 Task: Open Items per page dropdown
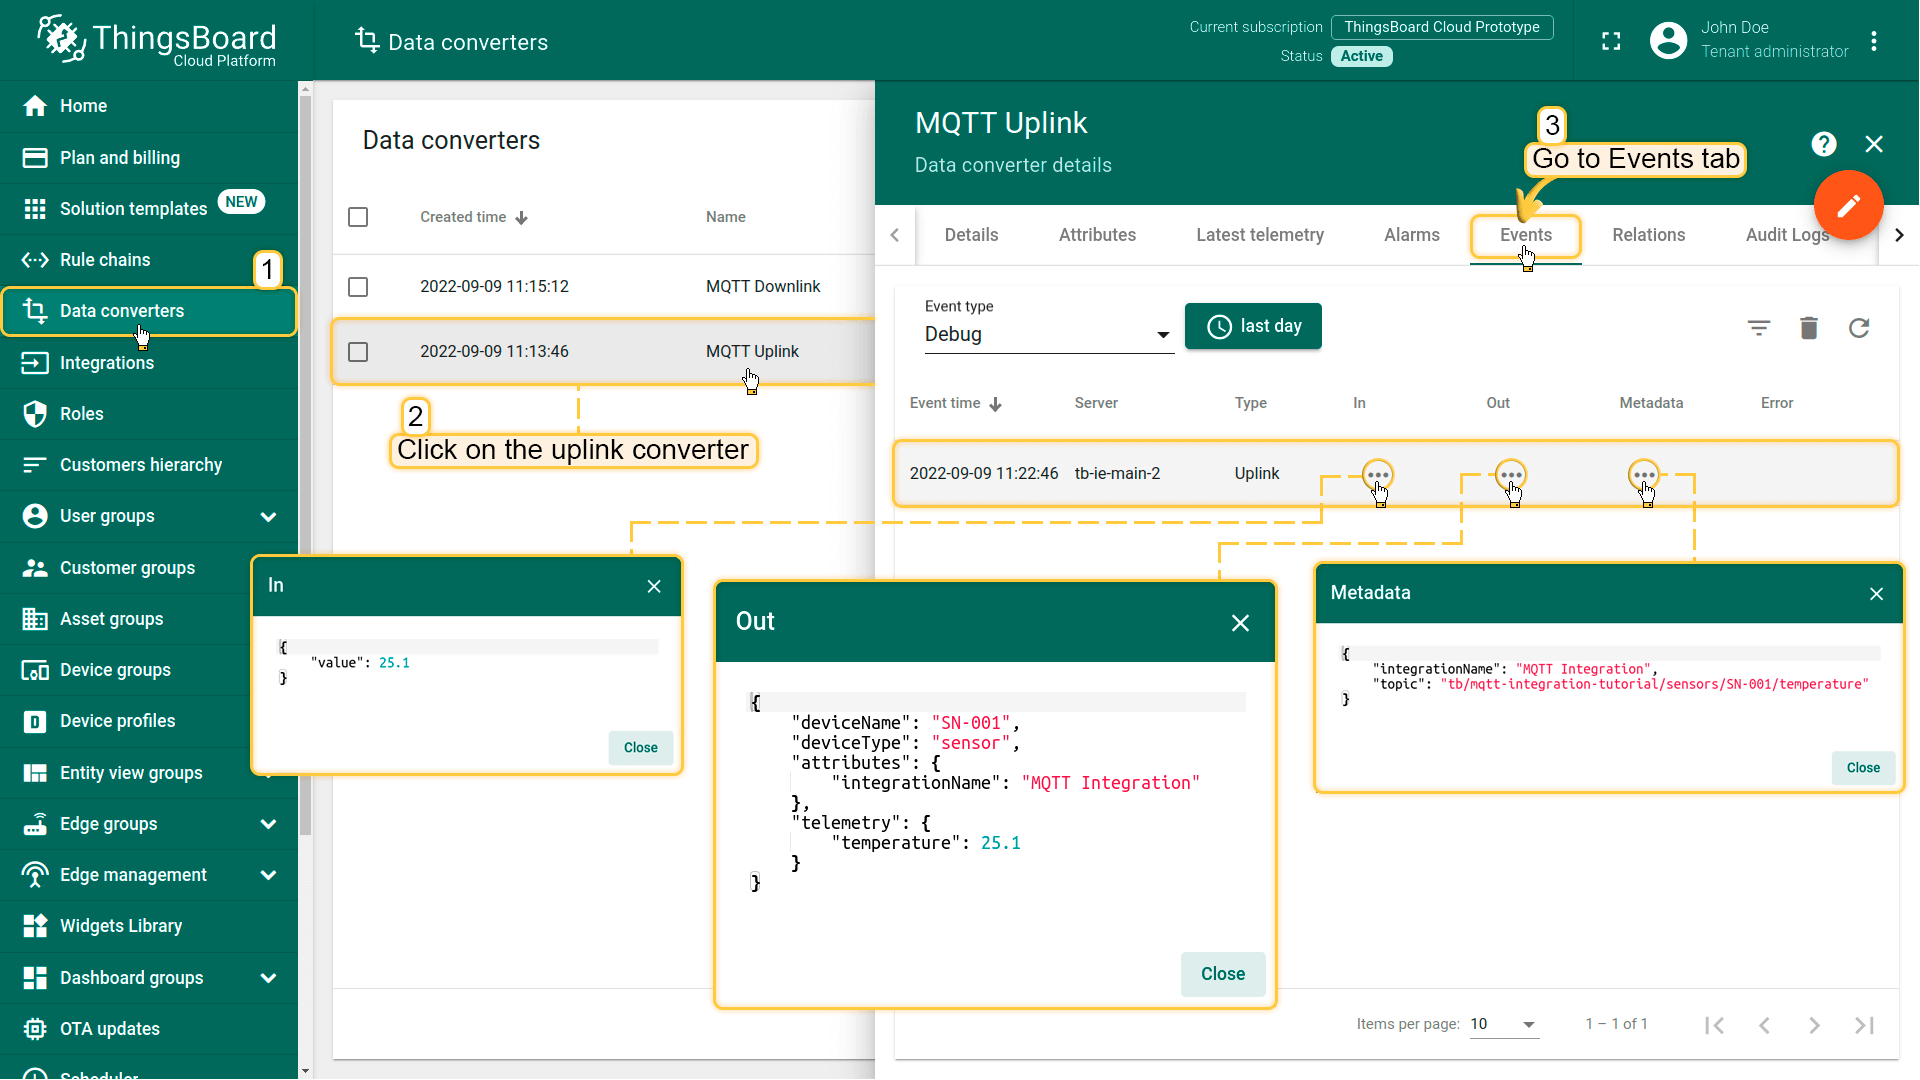pos(1503,1024)
